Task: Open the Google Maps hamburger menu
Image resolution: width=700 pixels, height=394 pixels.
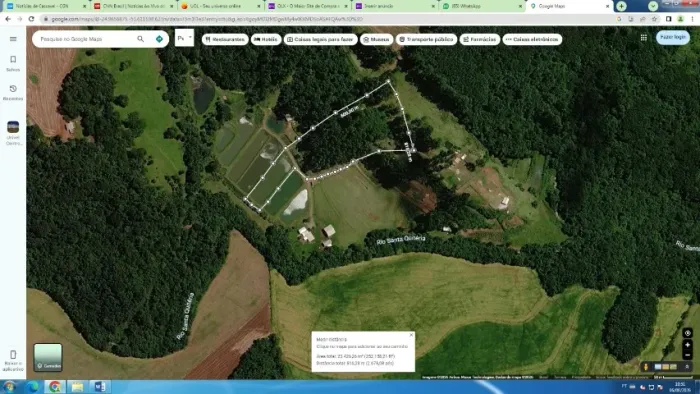Action: [13, 39]
